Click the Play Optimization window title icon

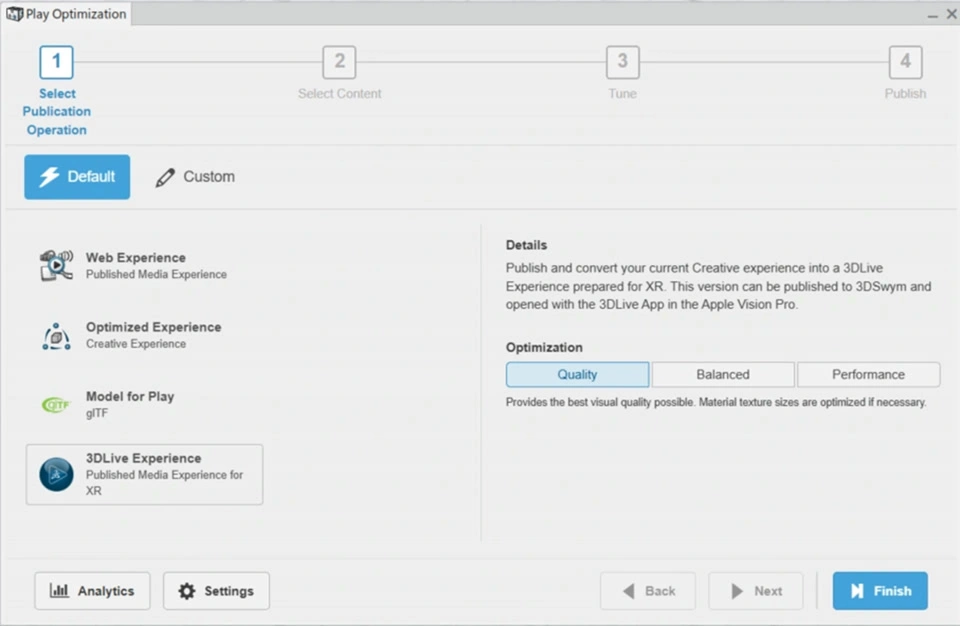[14, 14]
